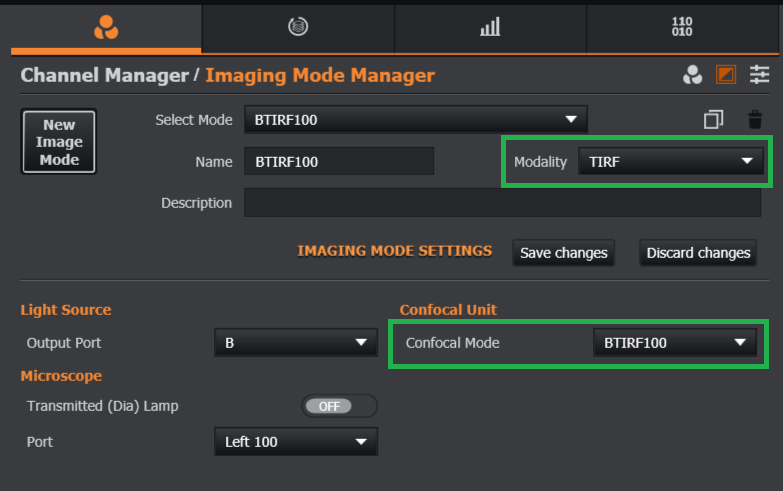This screenshot has width=783, height=491.
Task: Click into the Description text field
Action: pos(502,203)
